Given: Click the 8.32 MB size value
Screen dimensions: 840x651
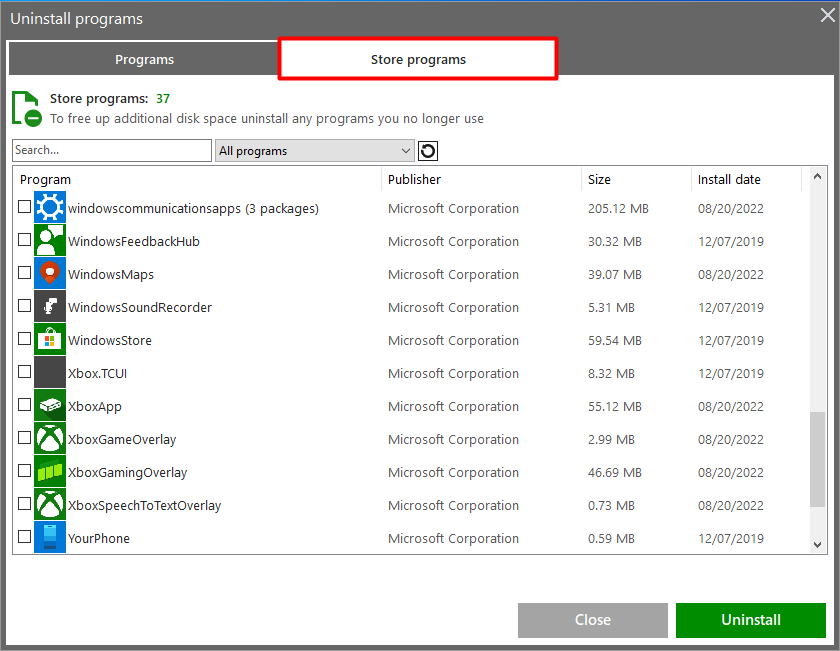Looking at the screenshot, I should [611, 373].
